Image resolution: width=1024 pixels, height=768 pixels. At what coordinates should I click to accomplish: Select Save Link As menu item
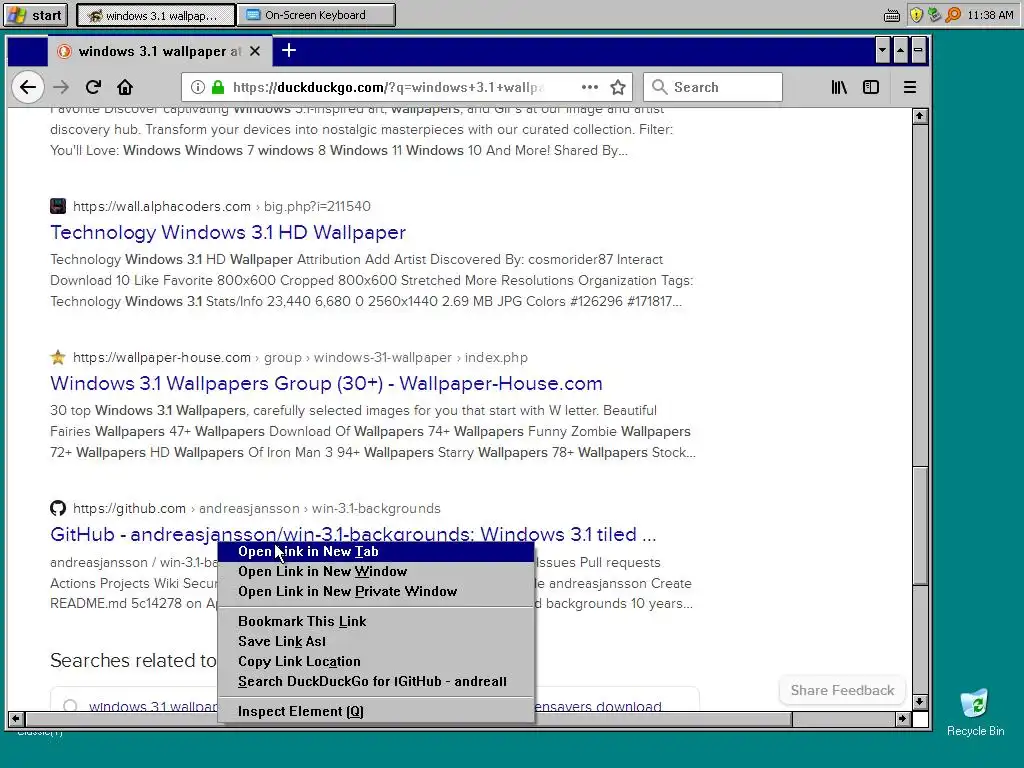click(376, 642)
